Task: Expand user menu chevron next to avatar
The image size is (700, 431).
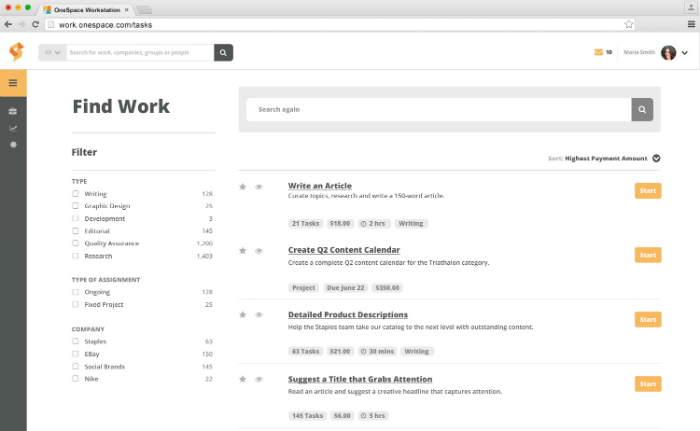Action: click(x=684, y=53)
